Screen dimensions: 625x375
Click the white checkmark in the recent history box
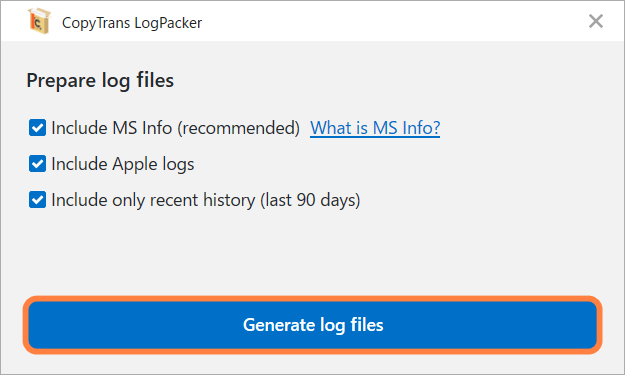pos(37,200)
